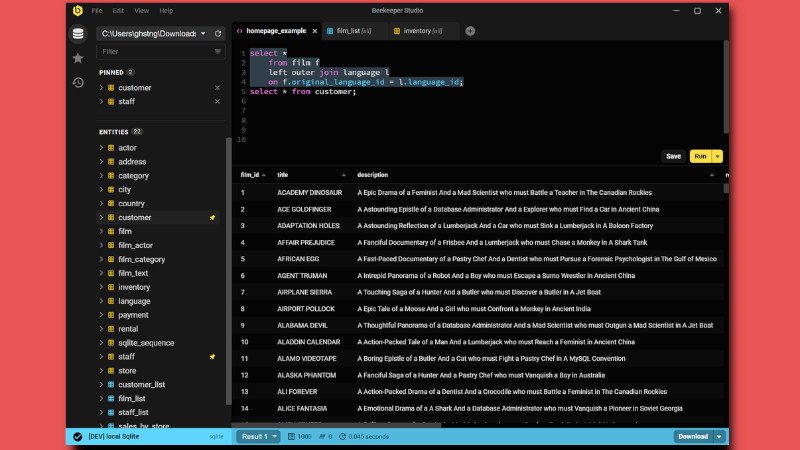Expand the address table

pos(101,162)
